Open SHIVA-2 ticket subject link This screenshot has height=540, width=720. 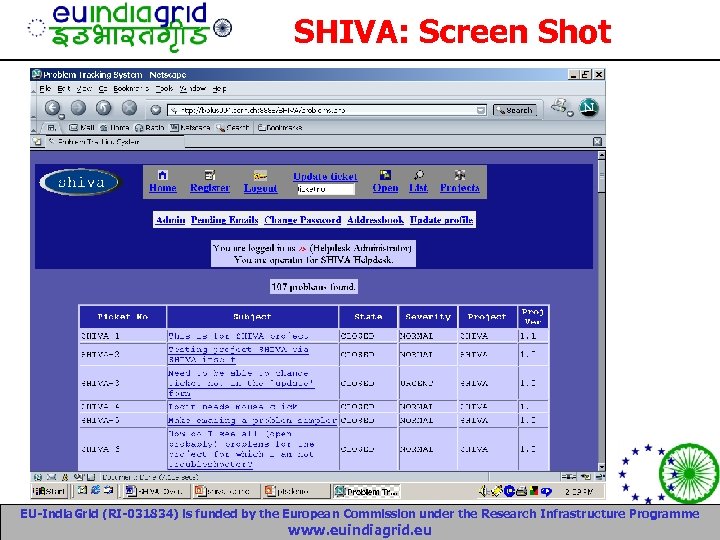pyautogui.click(x=238, y=354)
